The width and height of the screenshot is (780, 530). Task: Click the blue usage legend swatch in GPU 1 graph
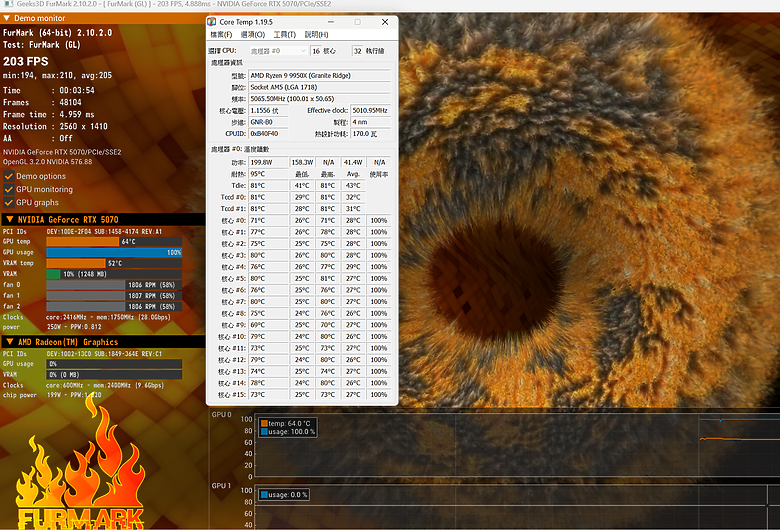pyautogui.click(x=264, y=494)
